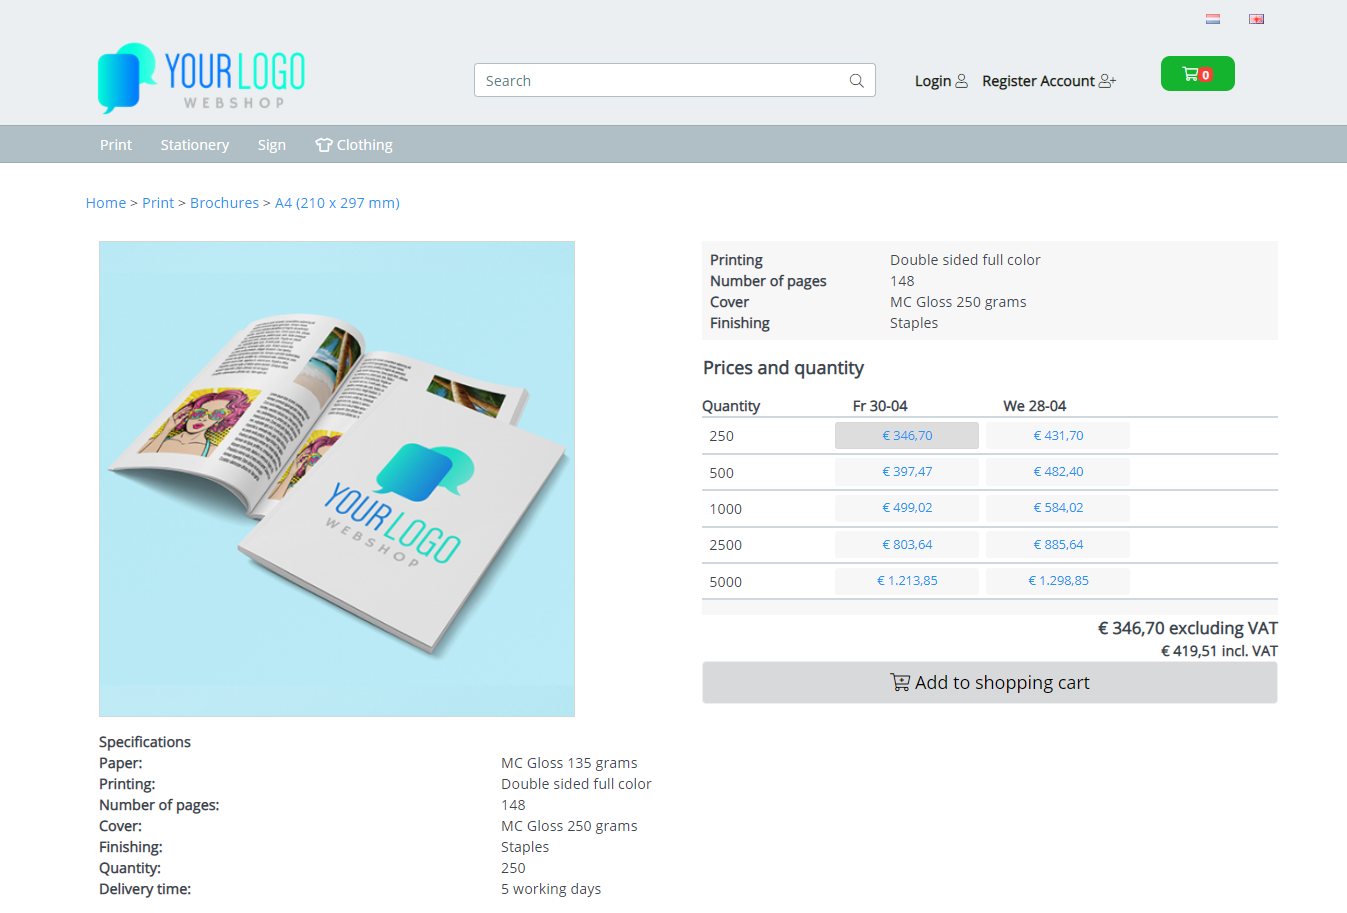
Task: Go to Home in the breadcrumb
Action: click(x=106, y=203)
